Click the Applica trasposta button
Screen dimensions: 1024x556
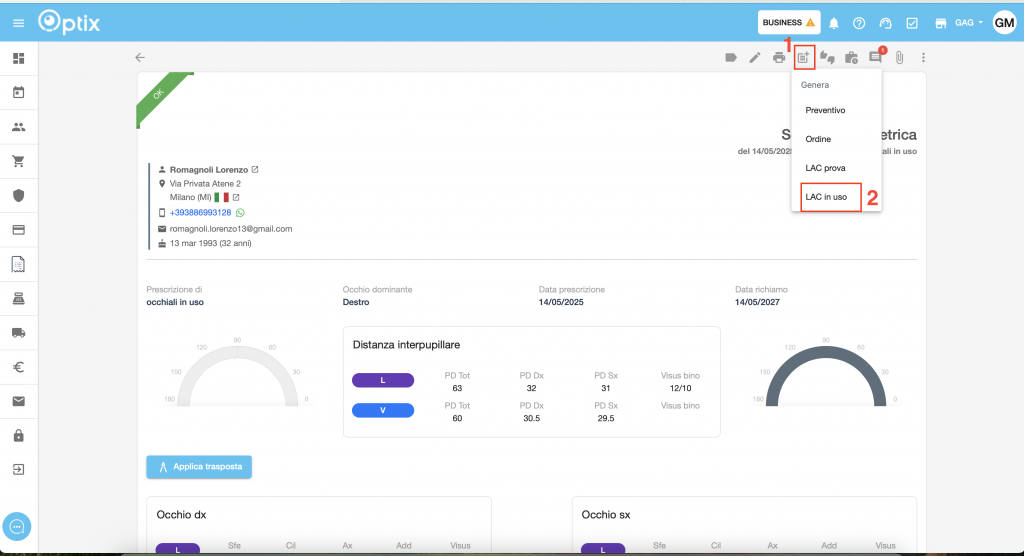click(x=199, y=467)
